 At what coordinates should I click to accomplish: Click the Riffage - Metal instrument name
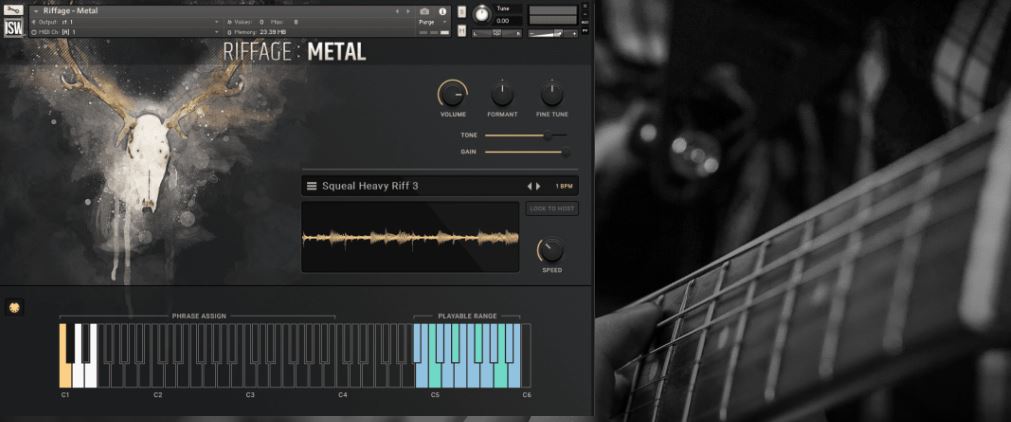click(x=71, y=11)
